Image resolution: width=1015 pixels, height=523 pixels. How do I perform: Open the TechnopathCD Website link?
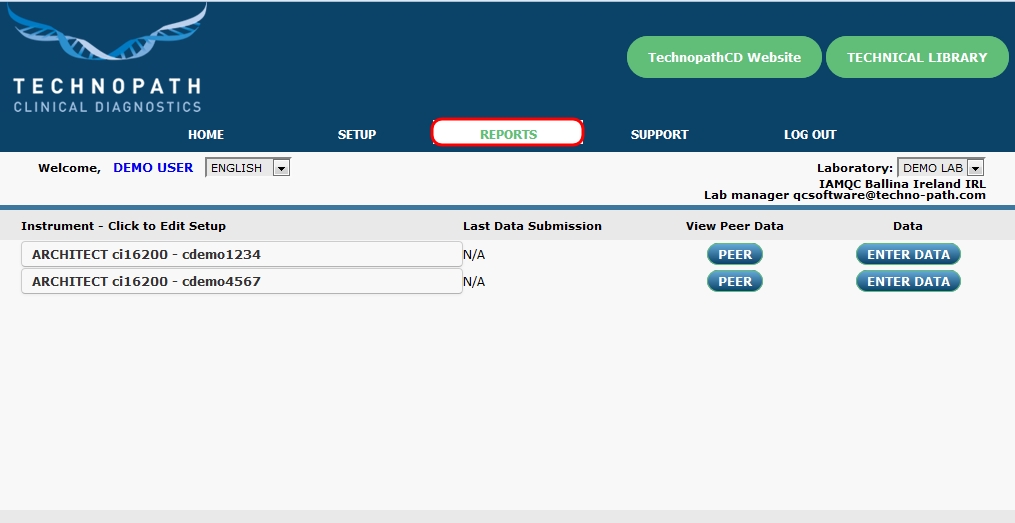tap(724, 57)
